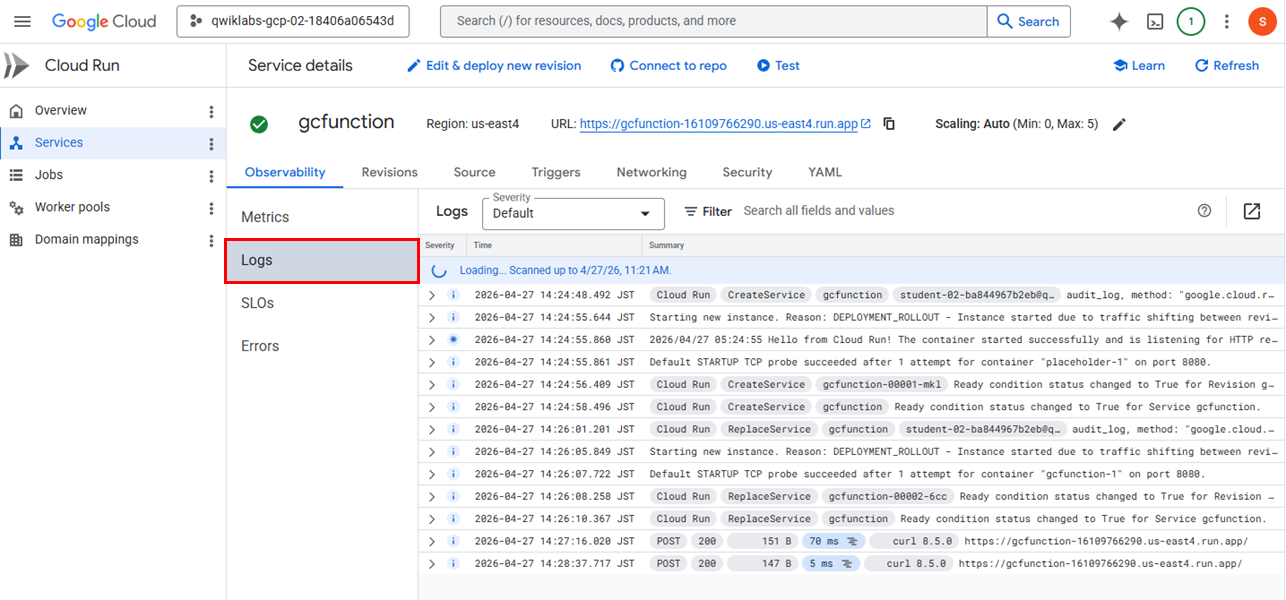Viewport: 1286px width, 600px height.
Task: Expand the last POST 200 log entry
Action: point(432,564)
